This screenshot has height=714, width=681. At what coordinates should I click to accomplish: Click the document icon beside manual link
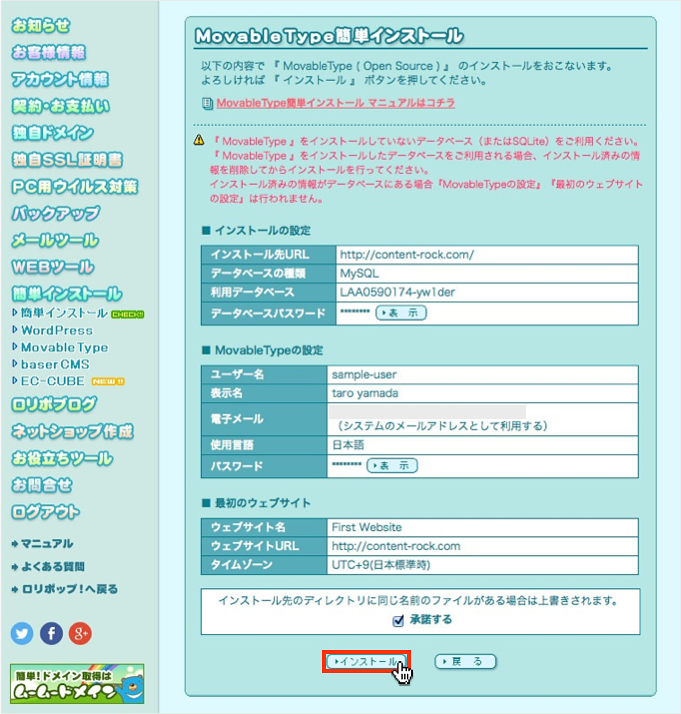pos(207,104)
